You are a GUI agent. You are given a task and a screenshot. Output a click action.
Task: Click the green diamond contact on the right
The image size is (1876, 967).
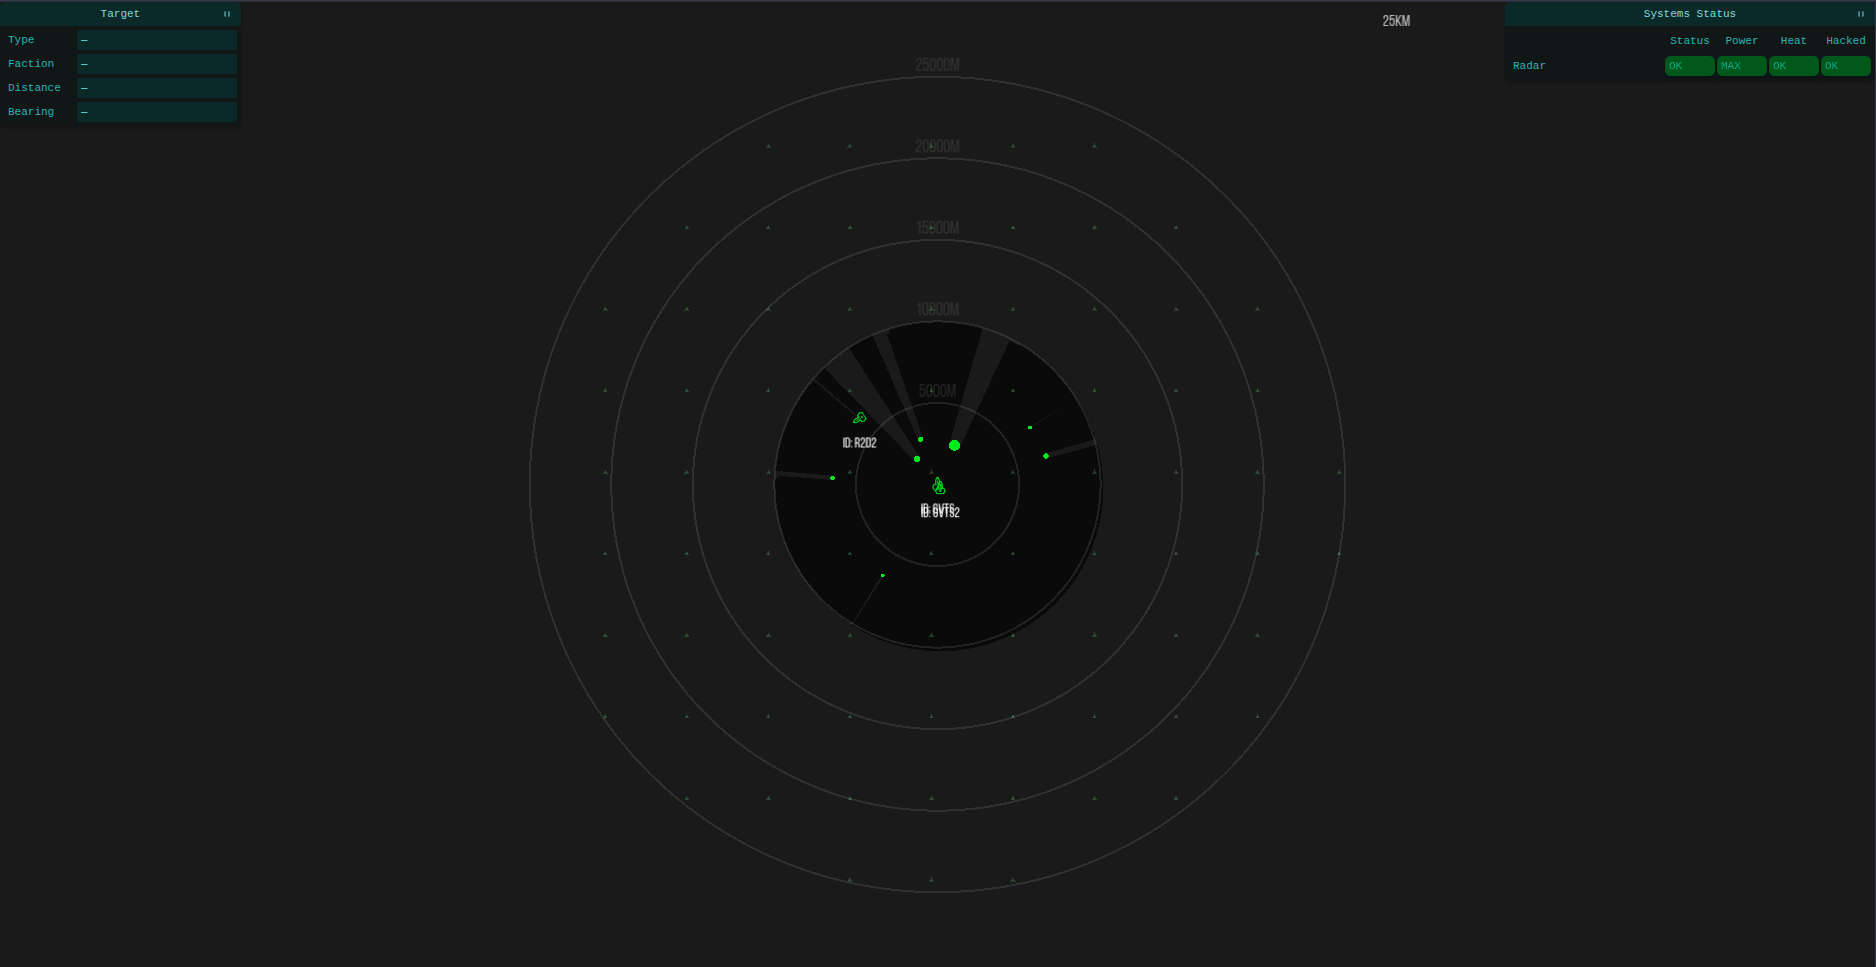pos(1045,456)
